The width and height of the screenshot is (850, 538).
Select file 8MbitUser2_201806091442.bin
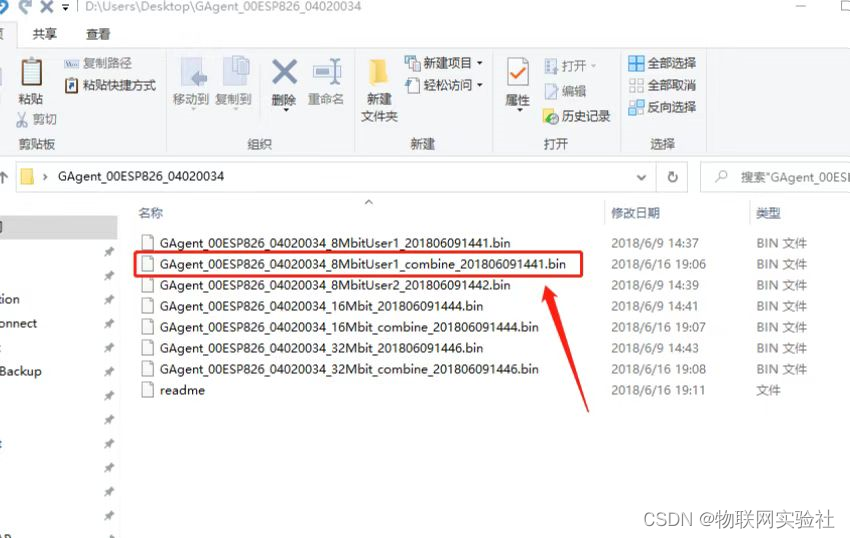tap(335, 285)
